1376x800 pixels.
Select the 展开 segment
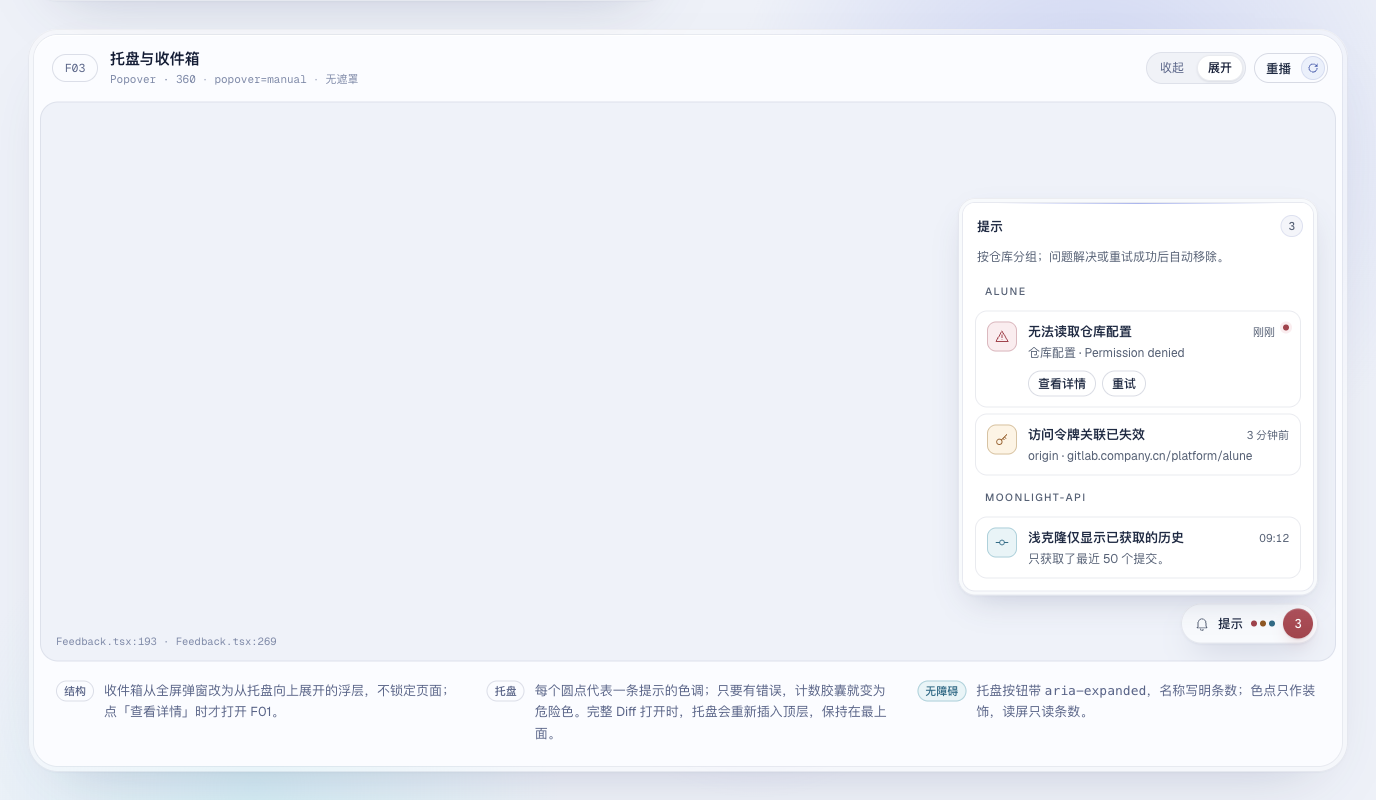tap(1220, 68)
